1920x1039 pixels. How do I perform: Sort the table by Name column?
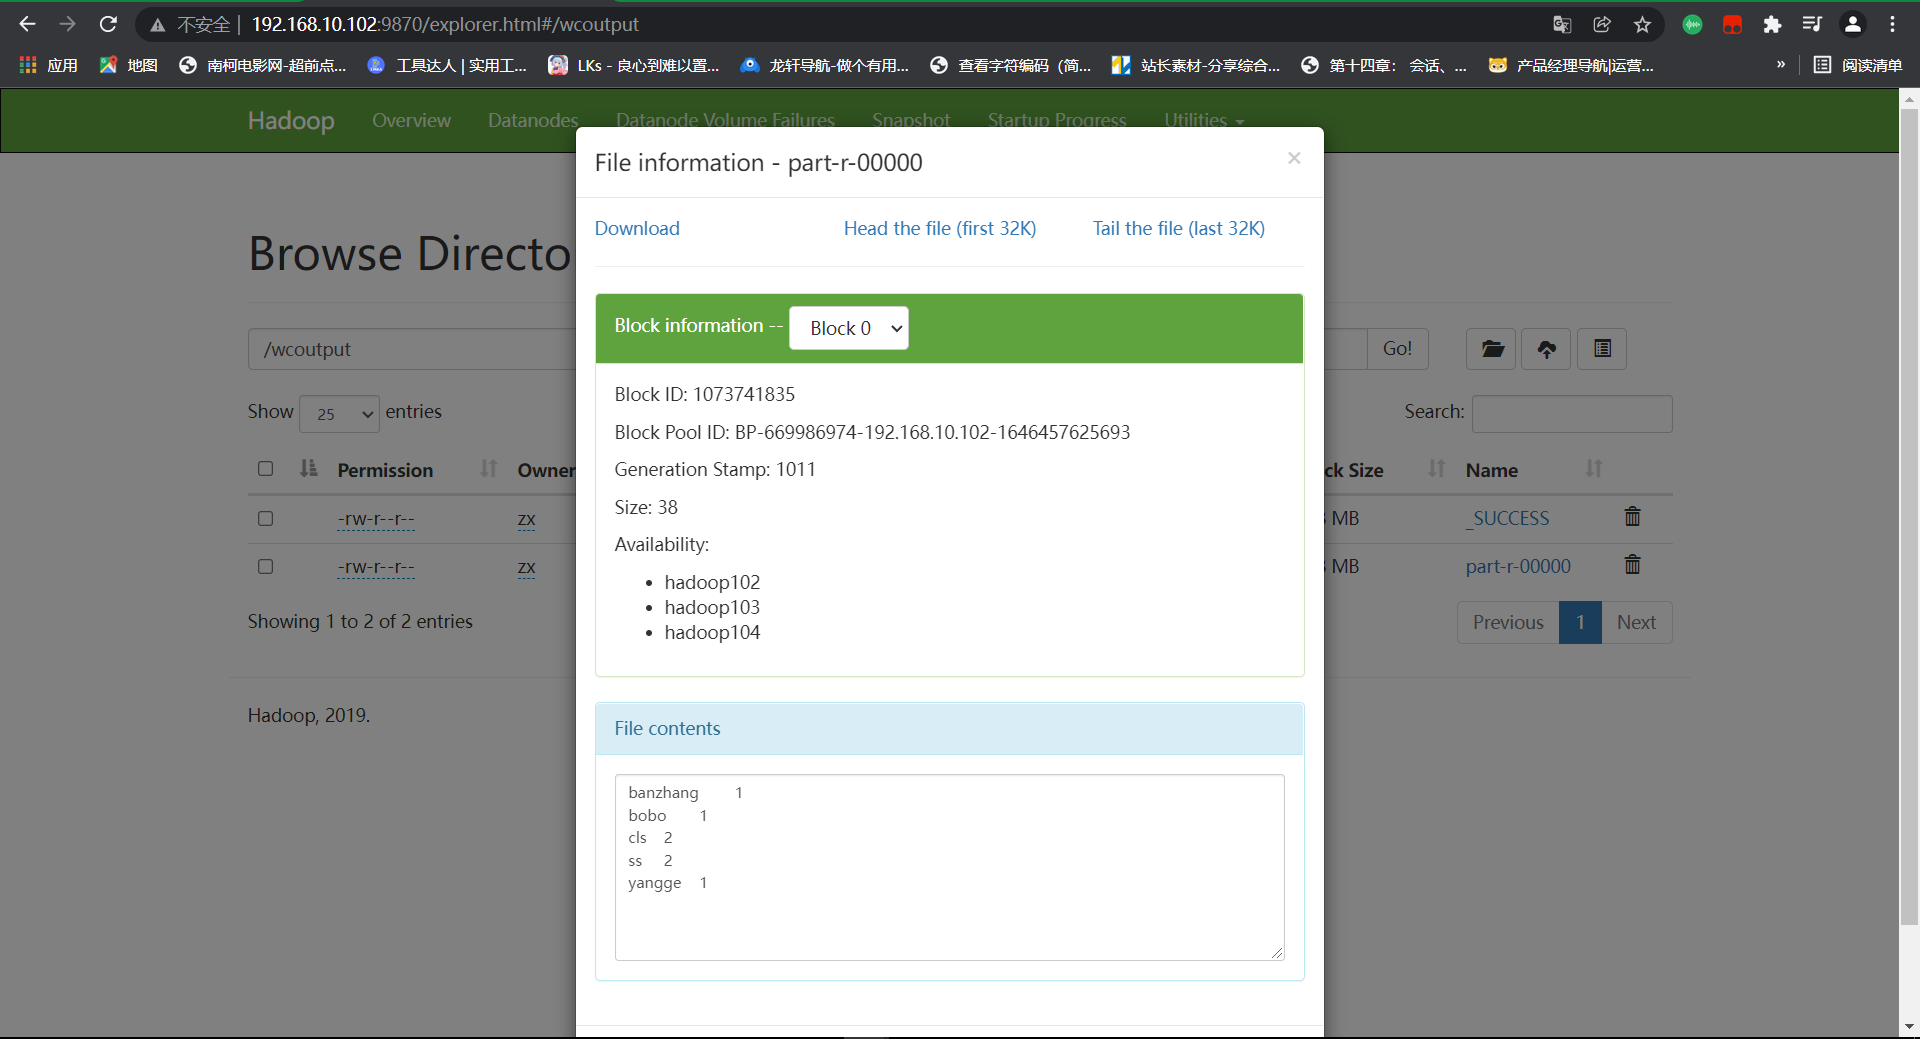(x=1594, y=469)
